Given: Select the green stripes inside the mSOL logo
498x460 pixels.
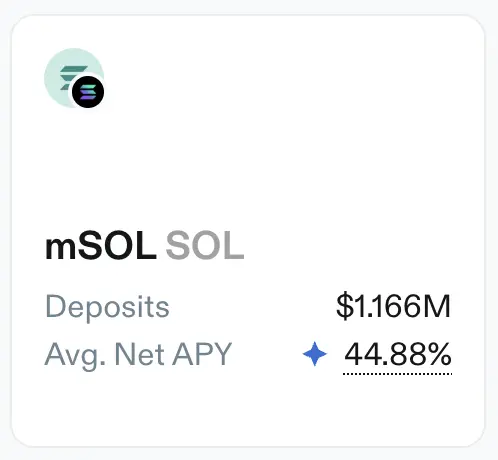Looking at the screenshot, I should coord(71,75).
